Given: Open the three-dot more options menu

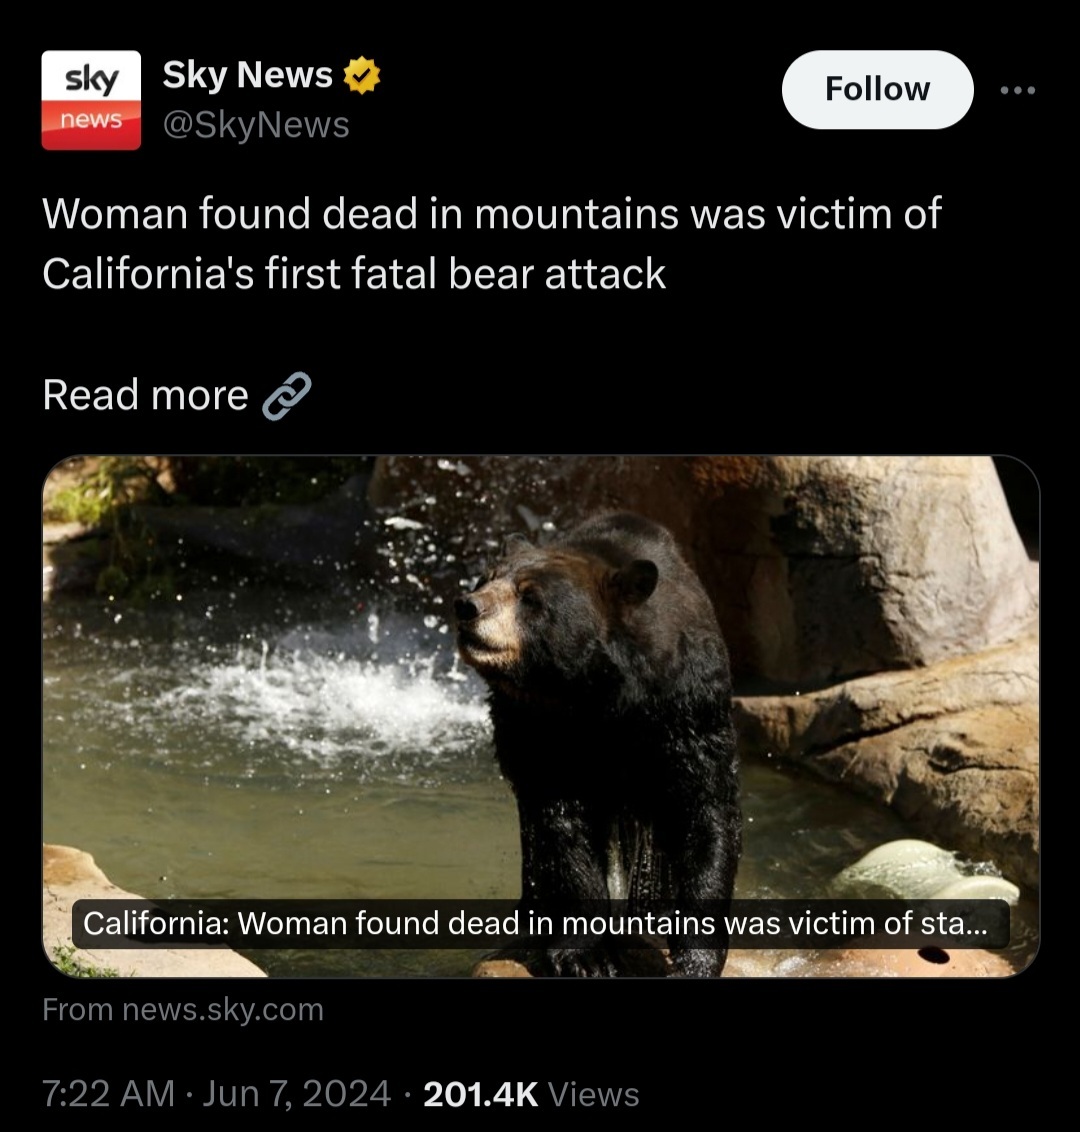Looking at the screenshot, I should (1018, 90).
